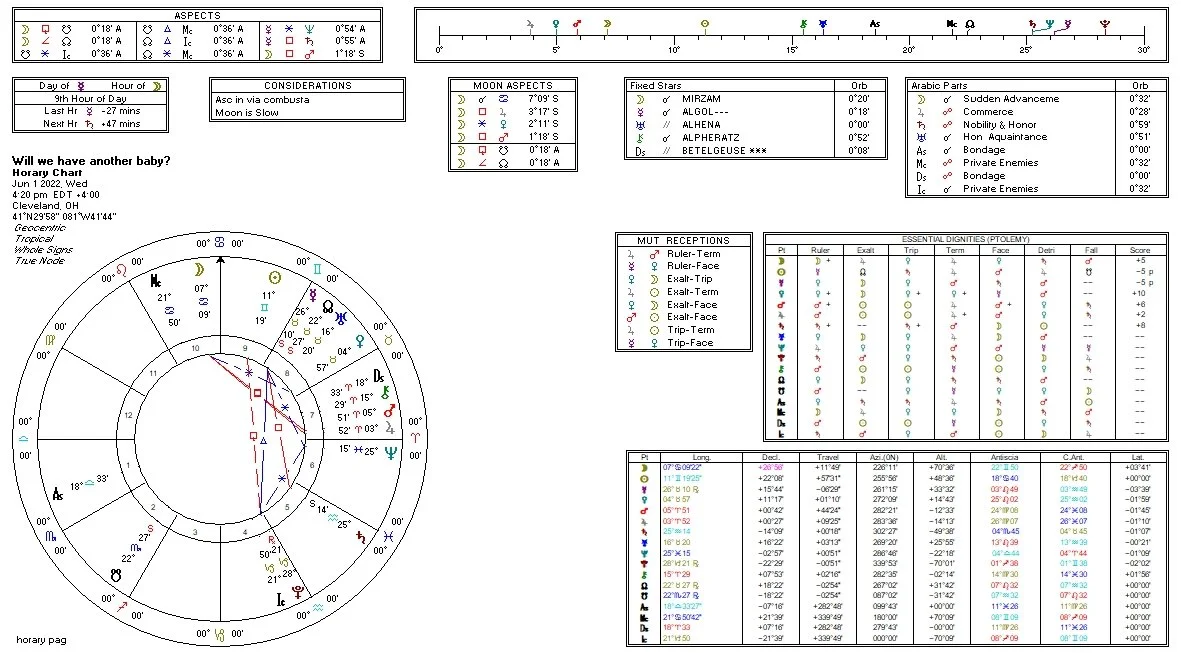Click Mercury's glyph on the chart wheel
The image size is (1181, 653).
pyautogui.click(x=313, y=295)
